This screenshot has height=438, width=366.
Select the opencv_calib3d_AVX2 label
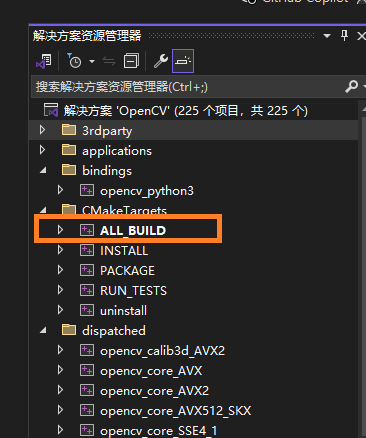click(162, 351)
